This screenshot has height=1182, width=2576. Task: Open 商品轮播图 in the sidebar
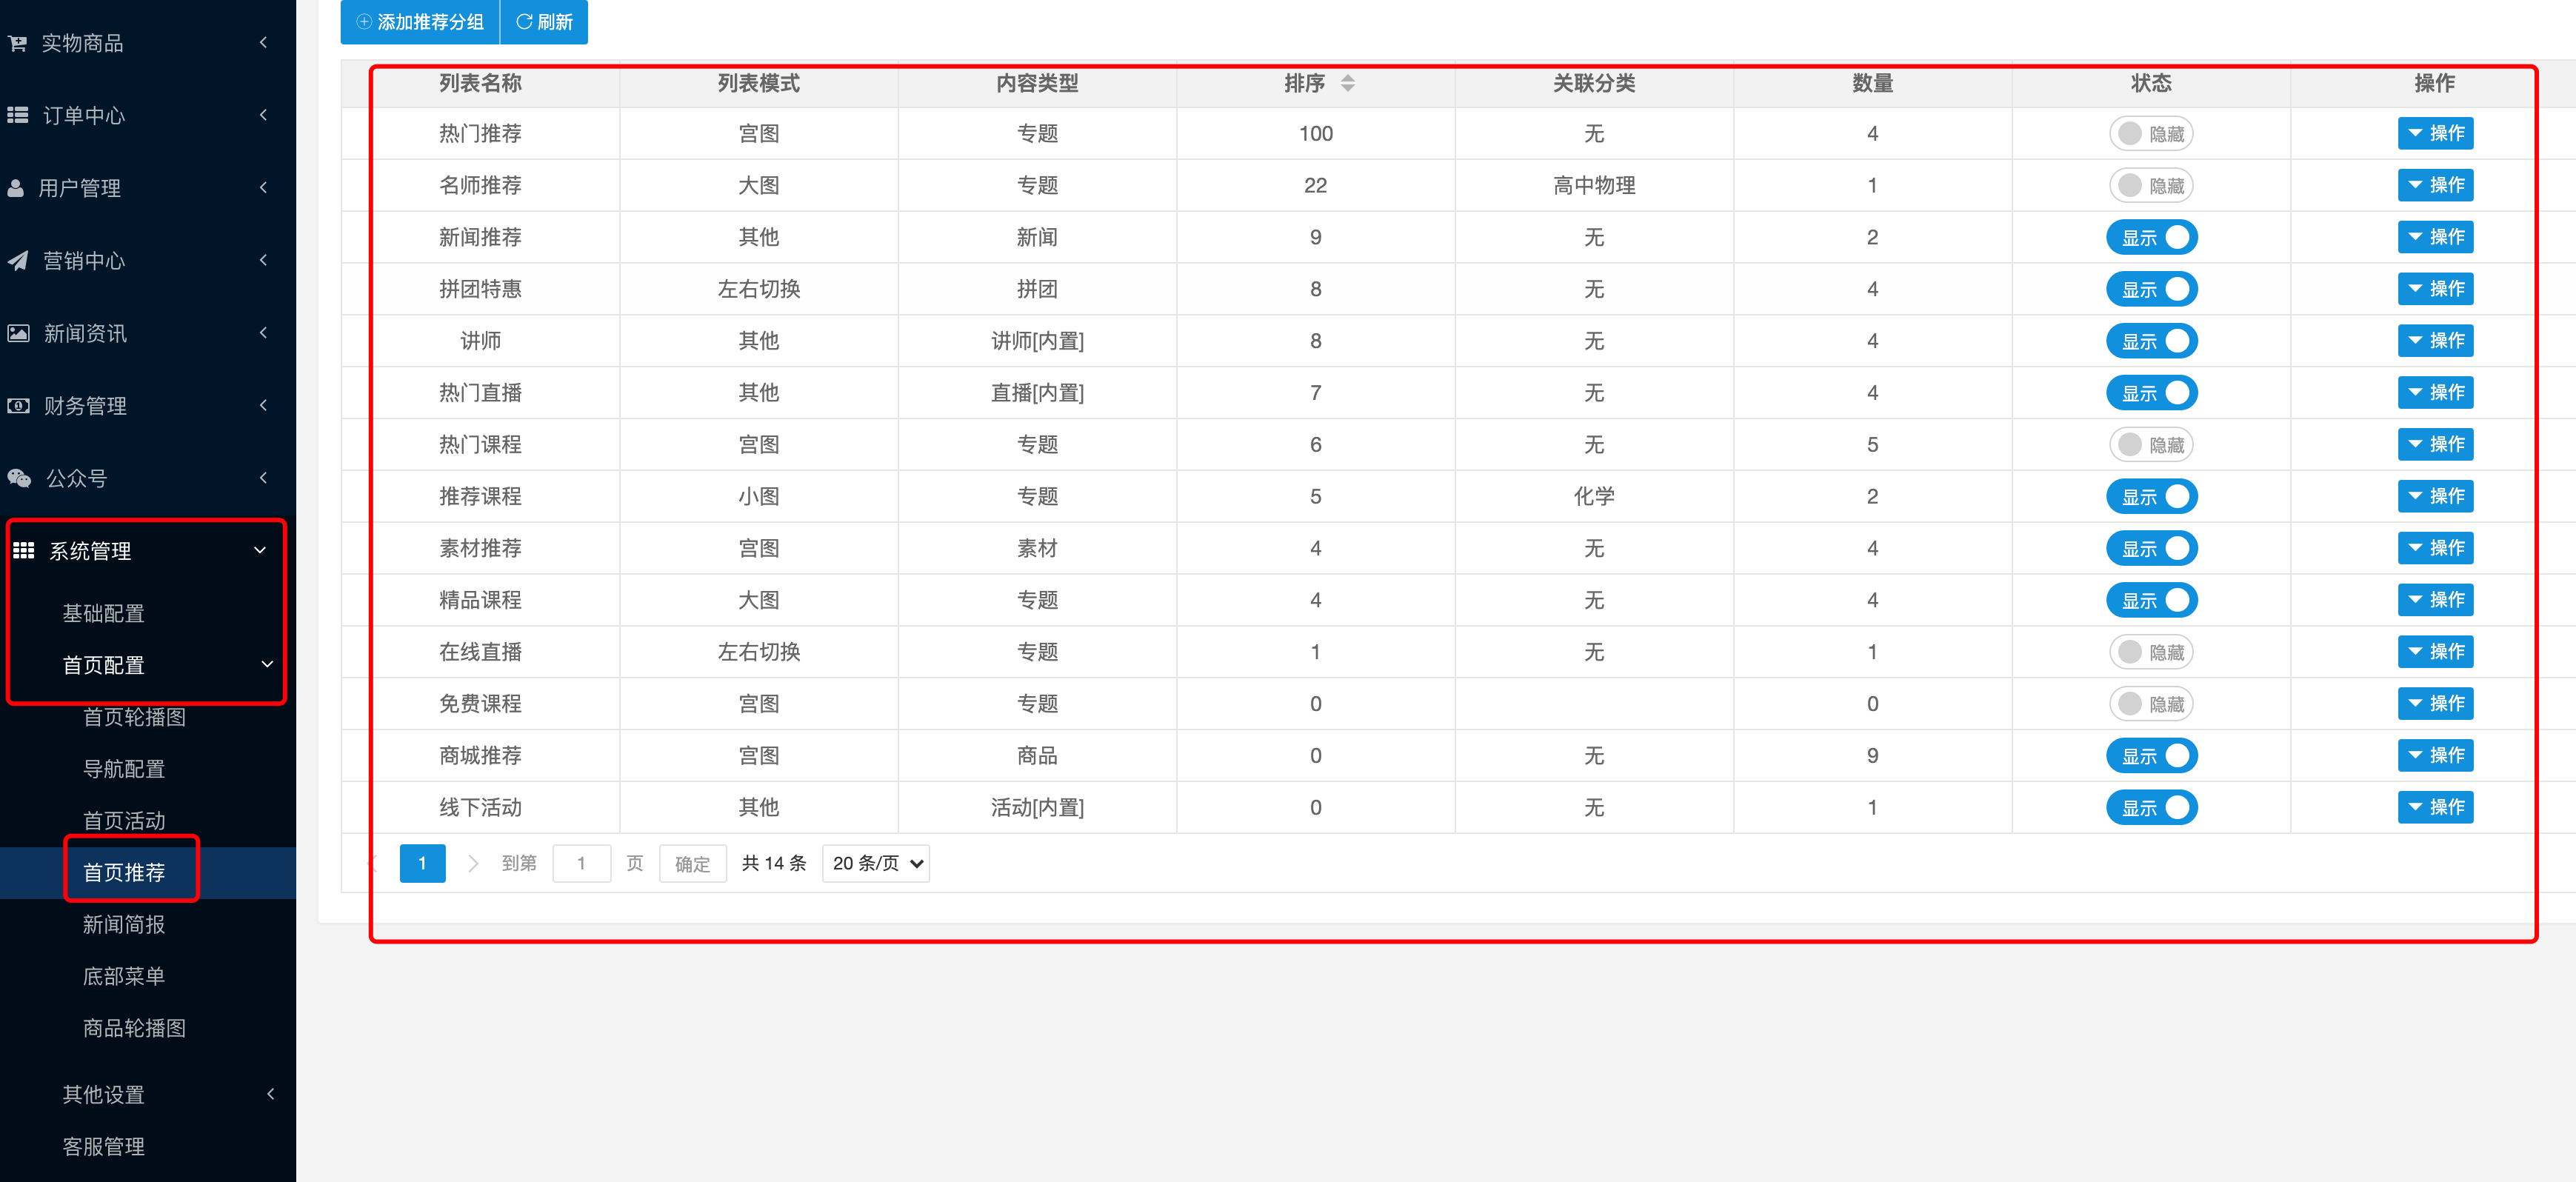click(134, 1028)
